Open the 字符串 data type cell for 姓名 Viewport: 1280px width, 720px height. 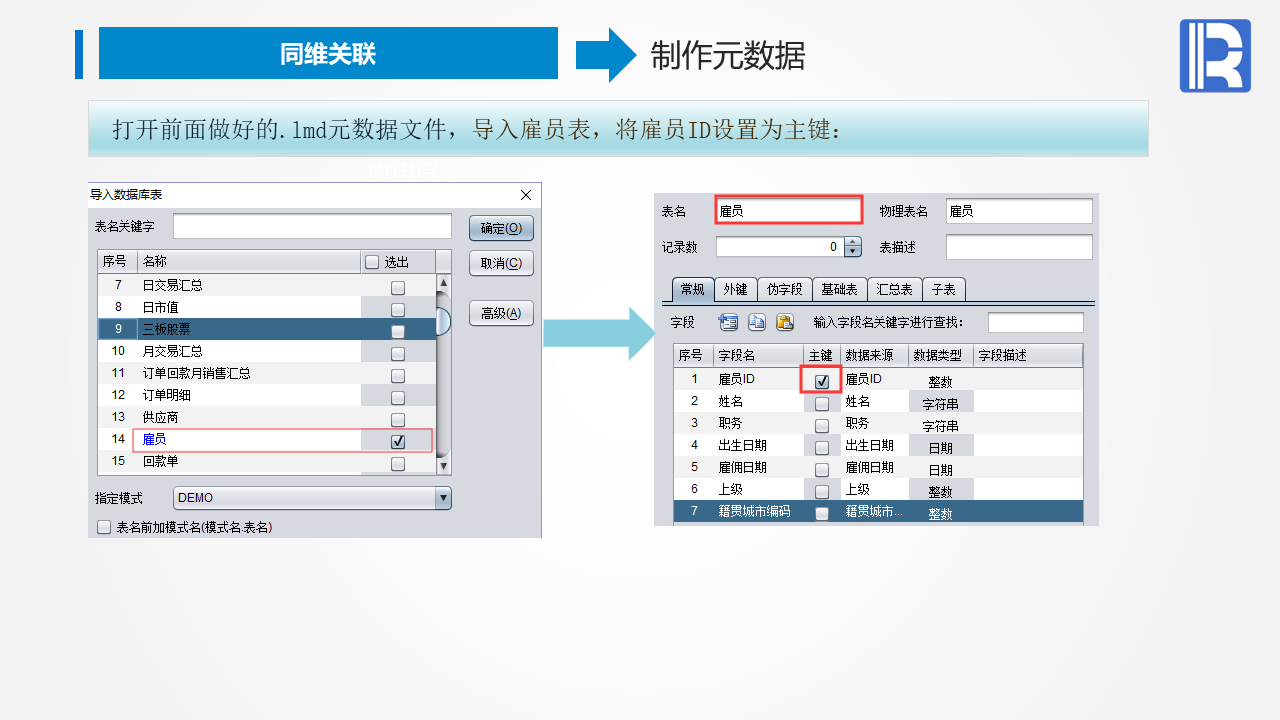[941, 403]
